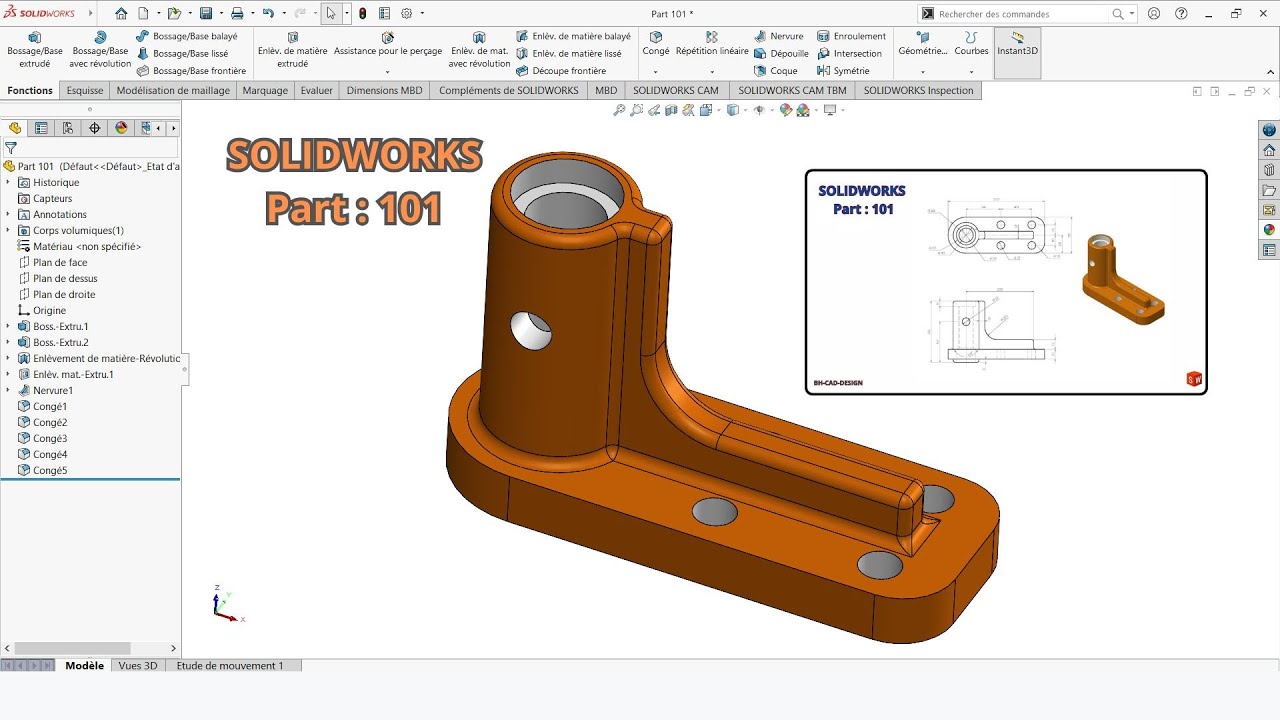Undo the last action with the Undo arrow

point(268,14)
